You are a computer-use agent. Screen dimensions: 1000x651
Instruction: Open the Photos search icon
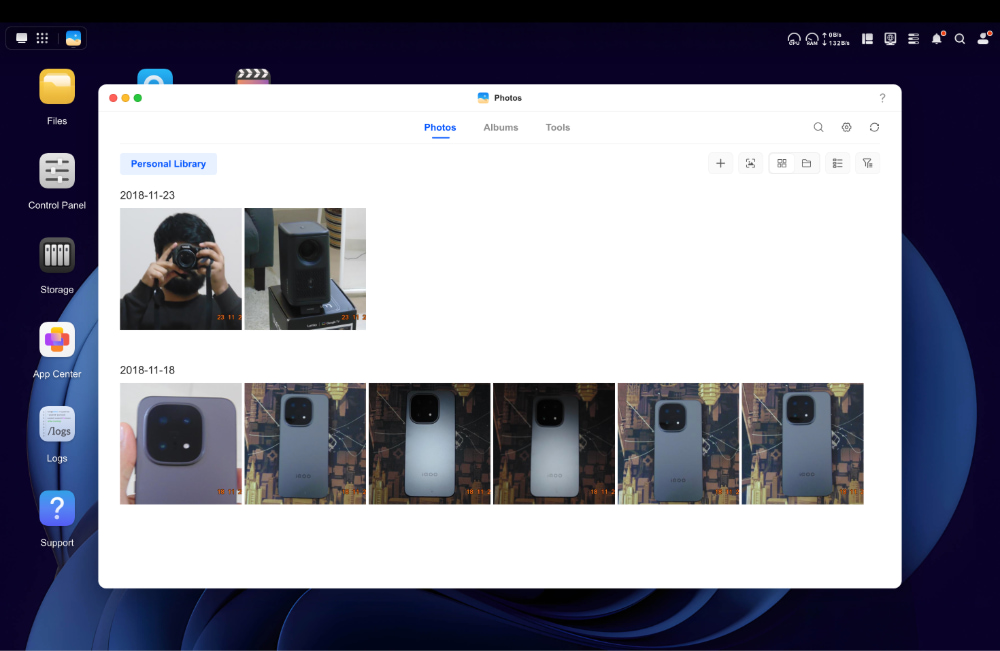[818, 127]
